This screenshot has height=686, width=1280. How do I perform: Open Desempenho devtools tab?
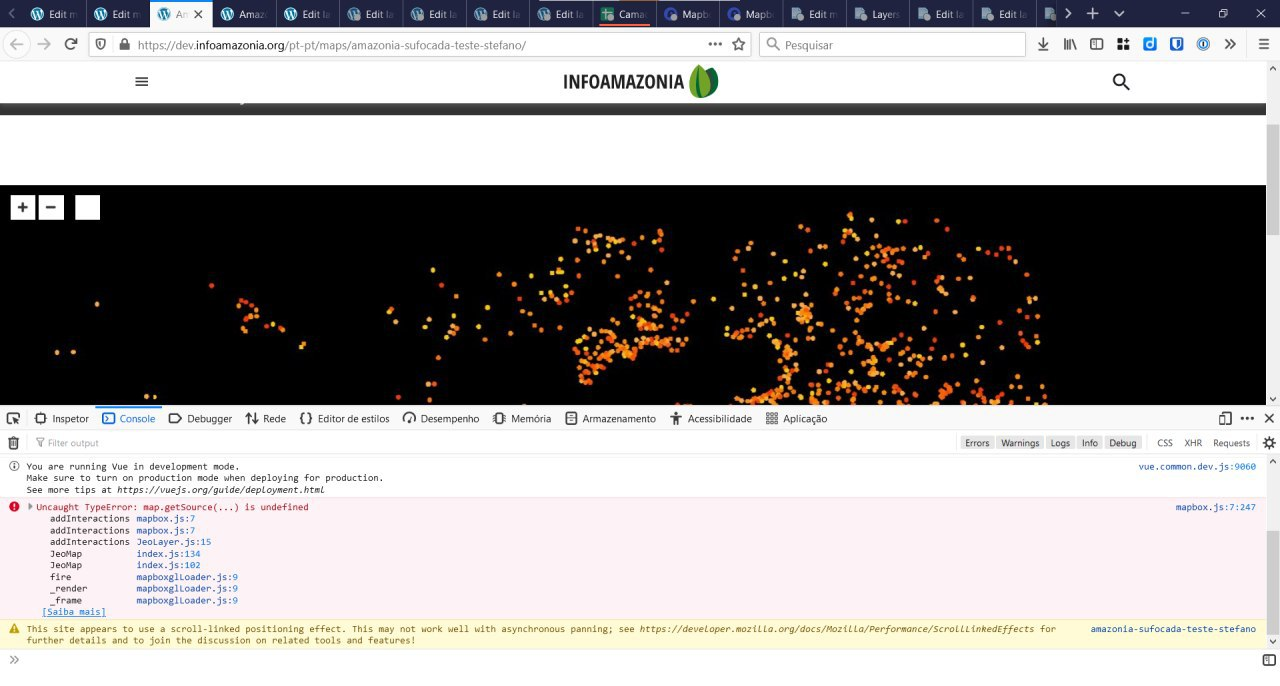point(441,418)
